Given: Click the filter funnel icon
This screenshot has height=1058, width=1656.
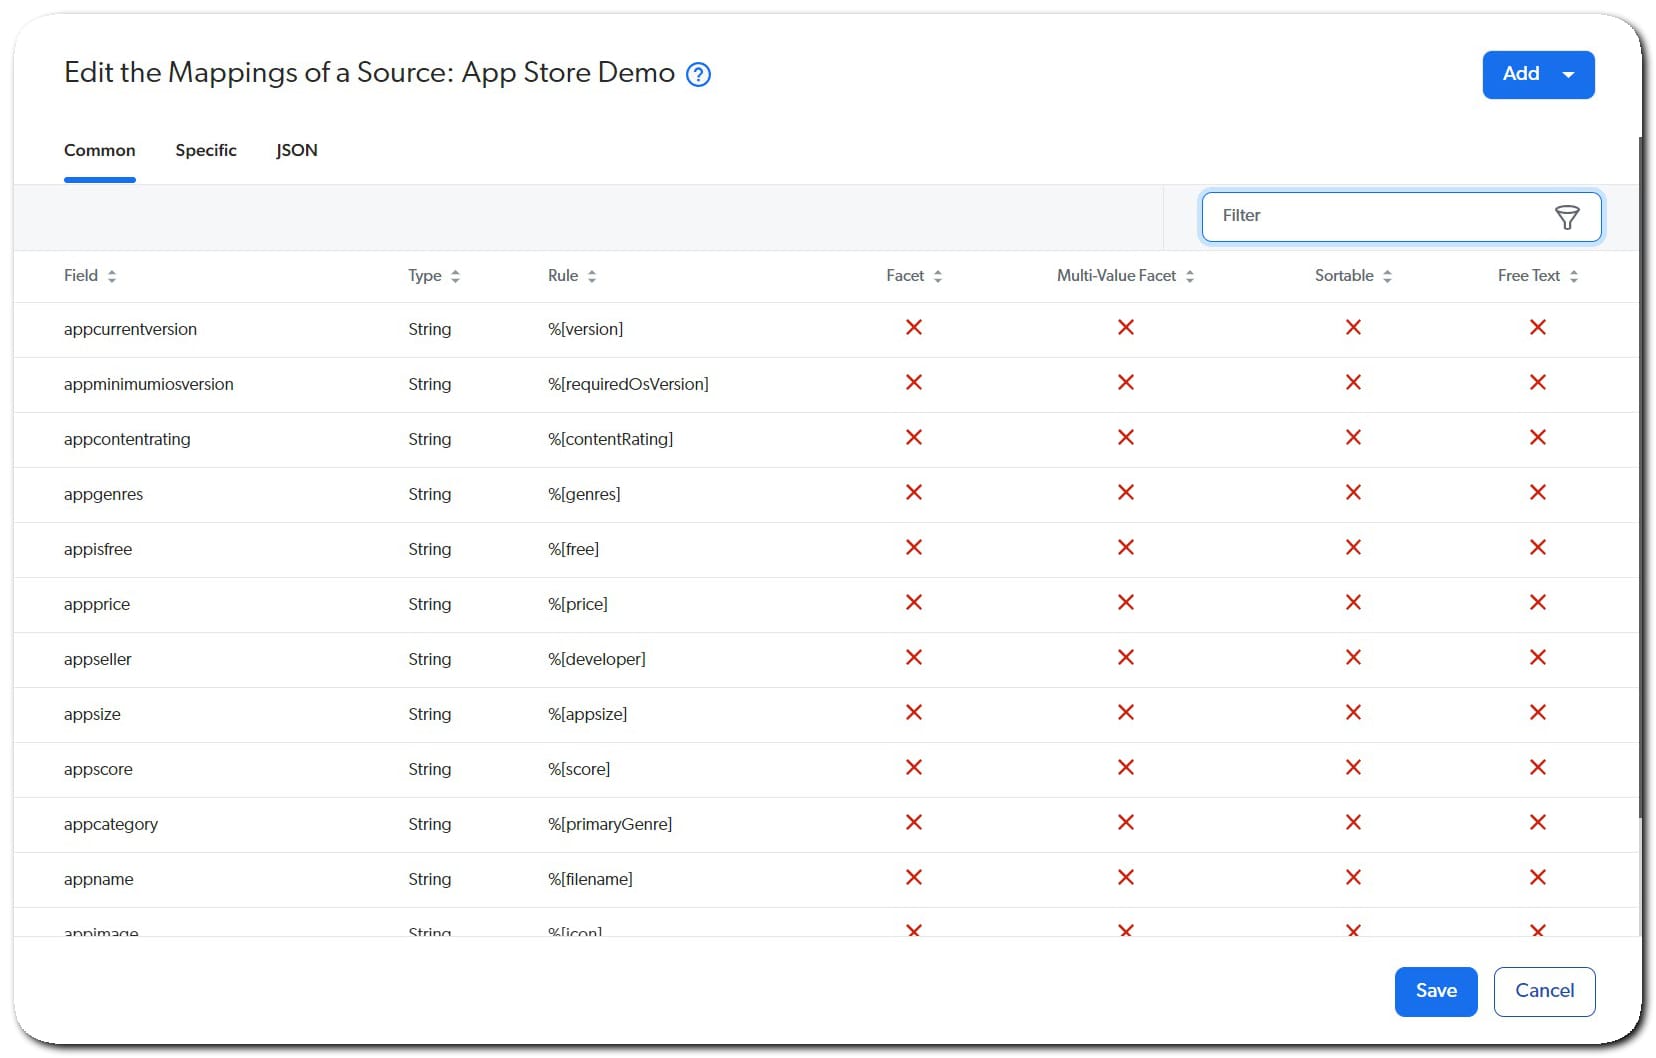Looking at the screenshot, I should 1566,217.
